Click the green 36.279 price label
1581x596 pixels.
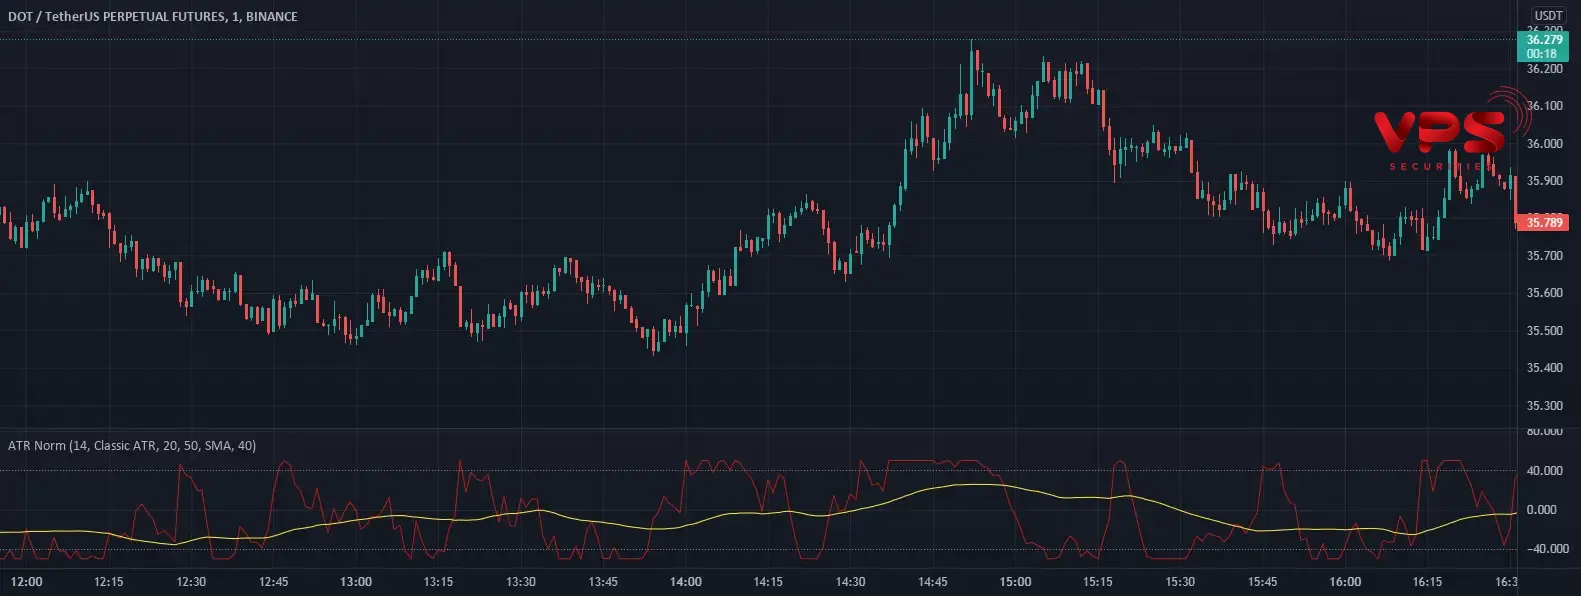pos(1544,40)
